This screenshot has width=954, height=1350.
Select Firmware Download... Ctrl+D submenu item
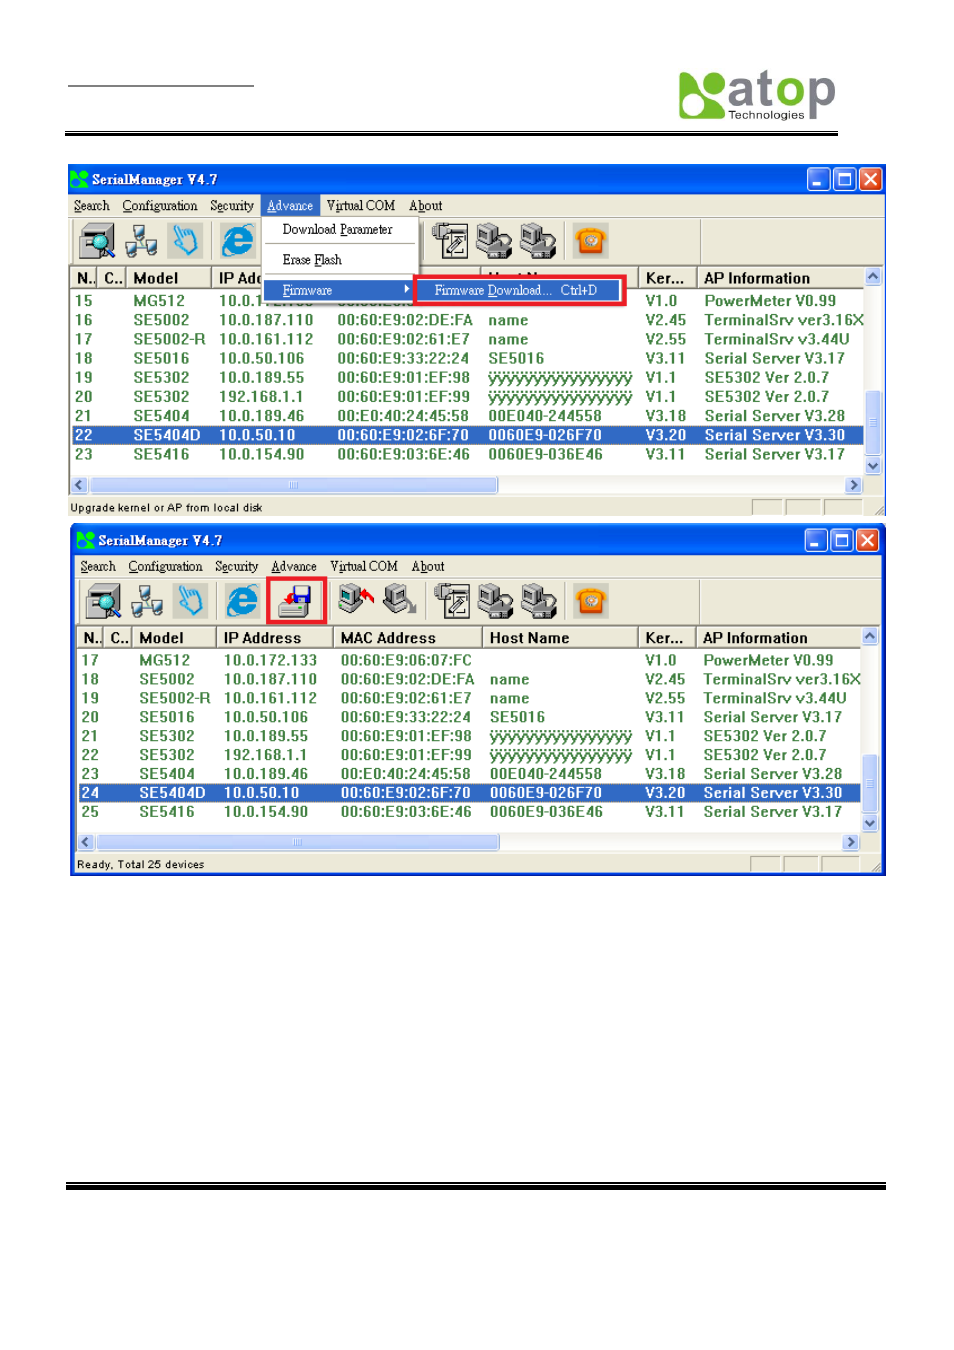tap(519, 290)
